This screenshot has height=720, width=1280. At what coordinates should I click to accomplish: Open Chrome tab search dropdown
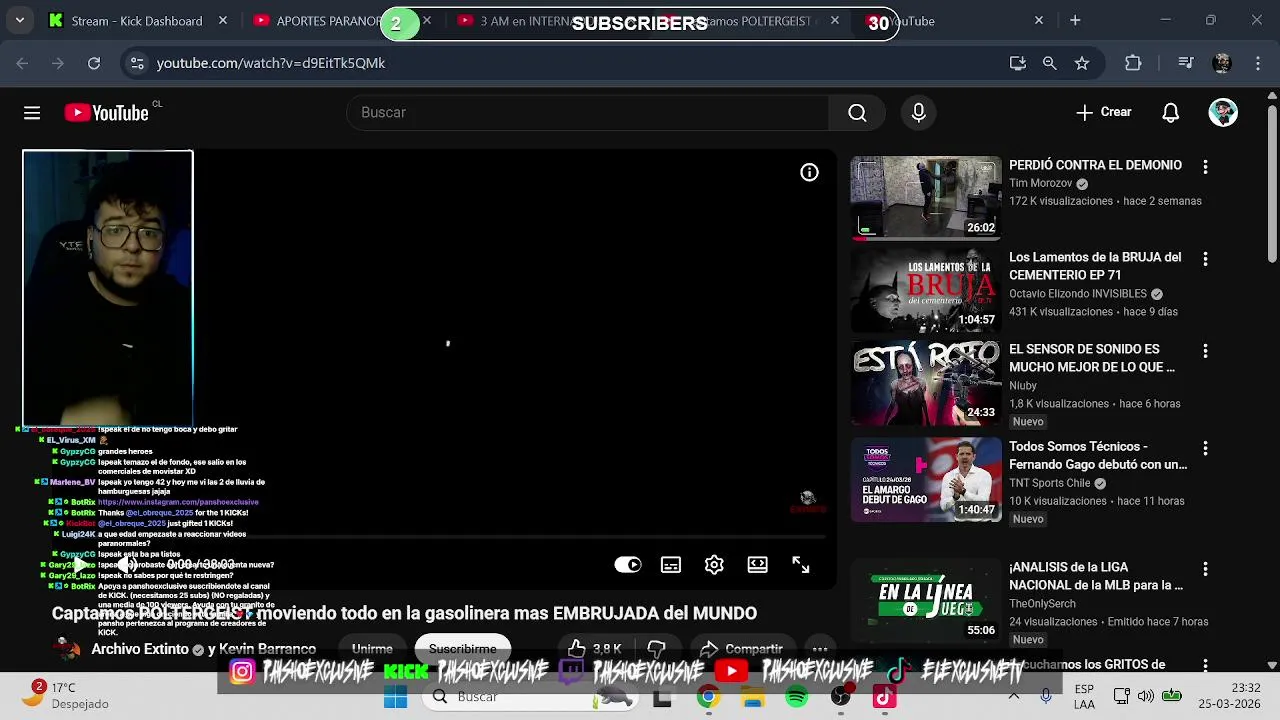coord(19,20)
